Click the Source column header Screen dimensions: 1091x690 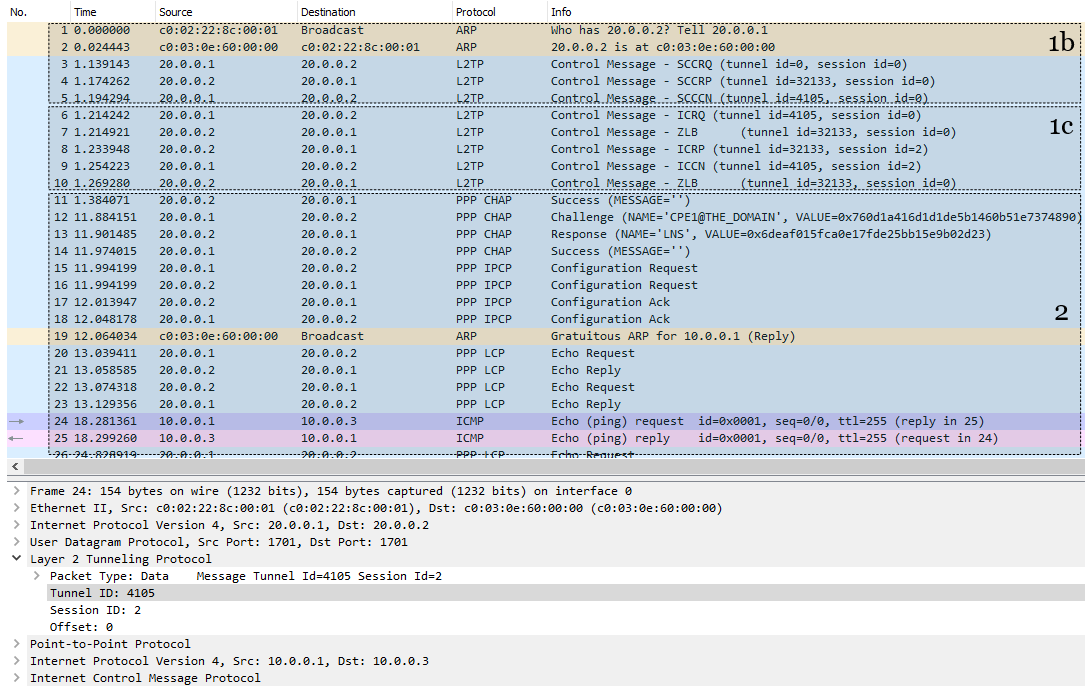(225, 12)
